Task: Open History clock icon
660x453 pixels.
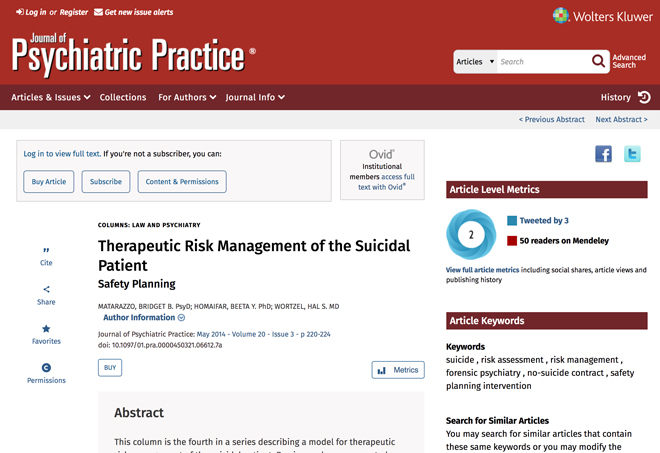Action: point(644,97)
